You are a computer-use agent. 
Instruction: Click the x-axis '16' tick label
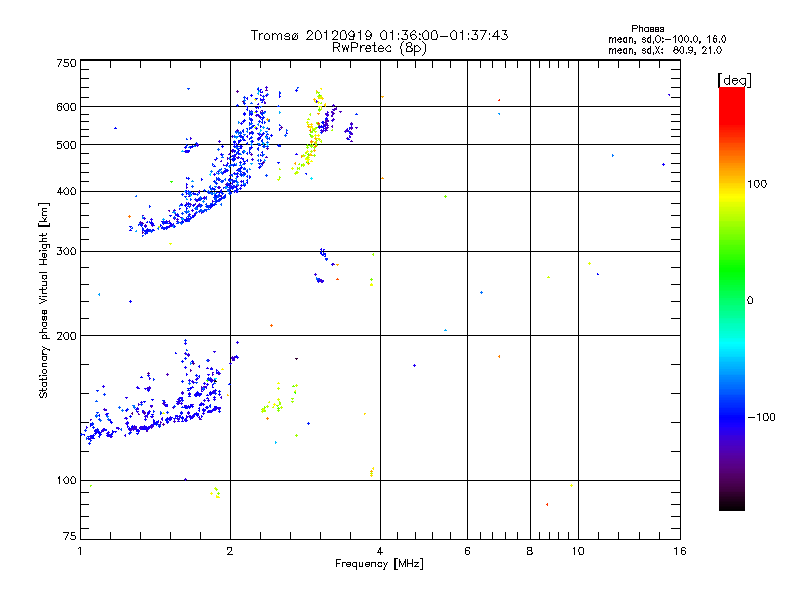(x=680, y=551)
